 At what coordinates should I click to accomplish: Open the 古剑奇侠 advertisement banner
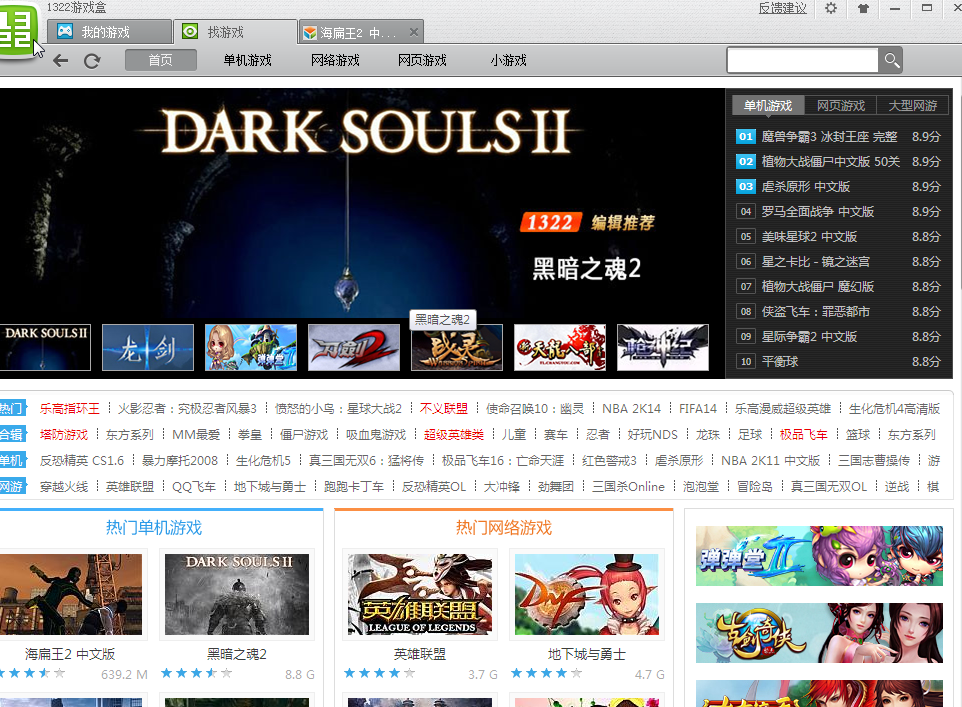(819, 633)
